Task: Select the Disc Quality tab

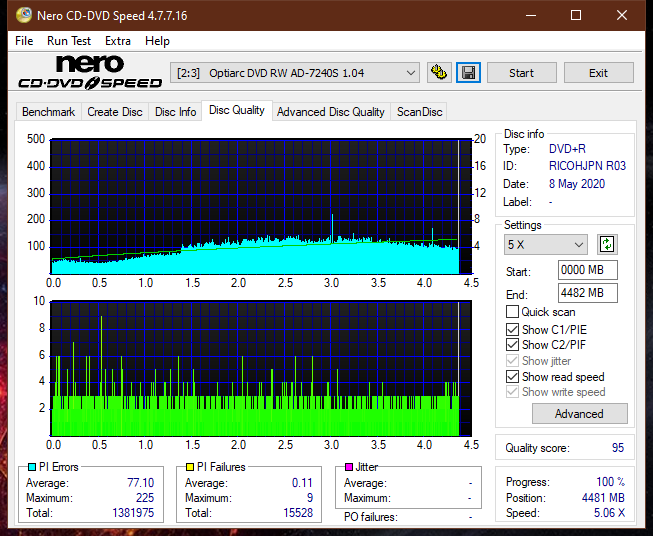Action: pyautogui.click(x=237, y=110)
